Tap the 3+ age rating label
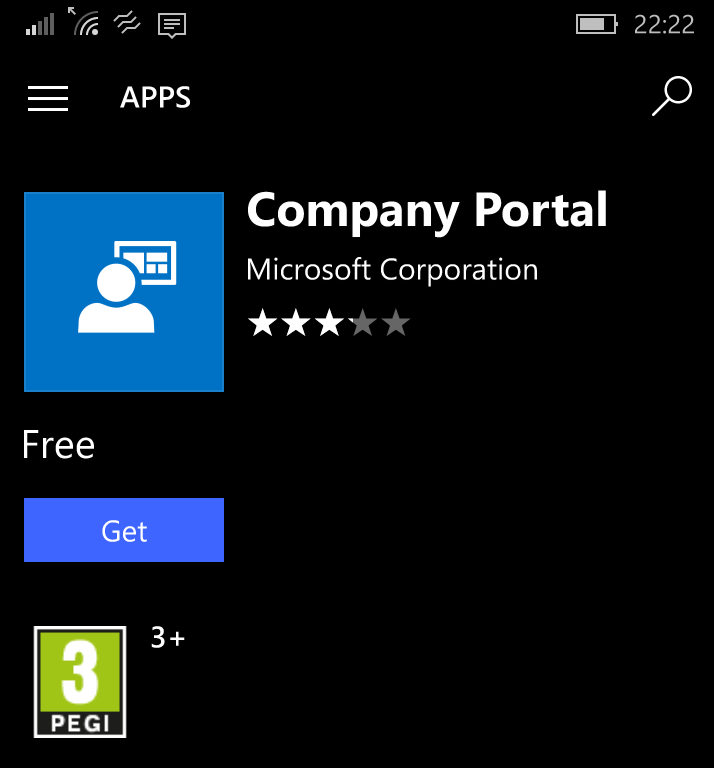This screenshot has width=714, height=768. coord(168,638)
